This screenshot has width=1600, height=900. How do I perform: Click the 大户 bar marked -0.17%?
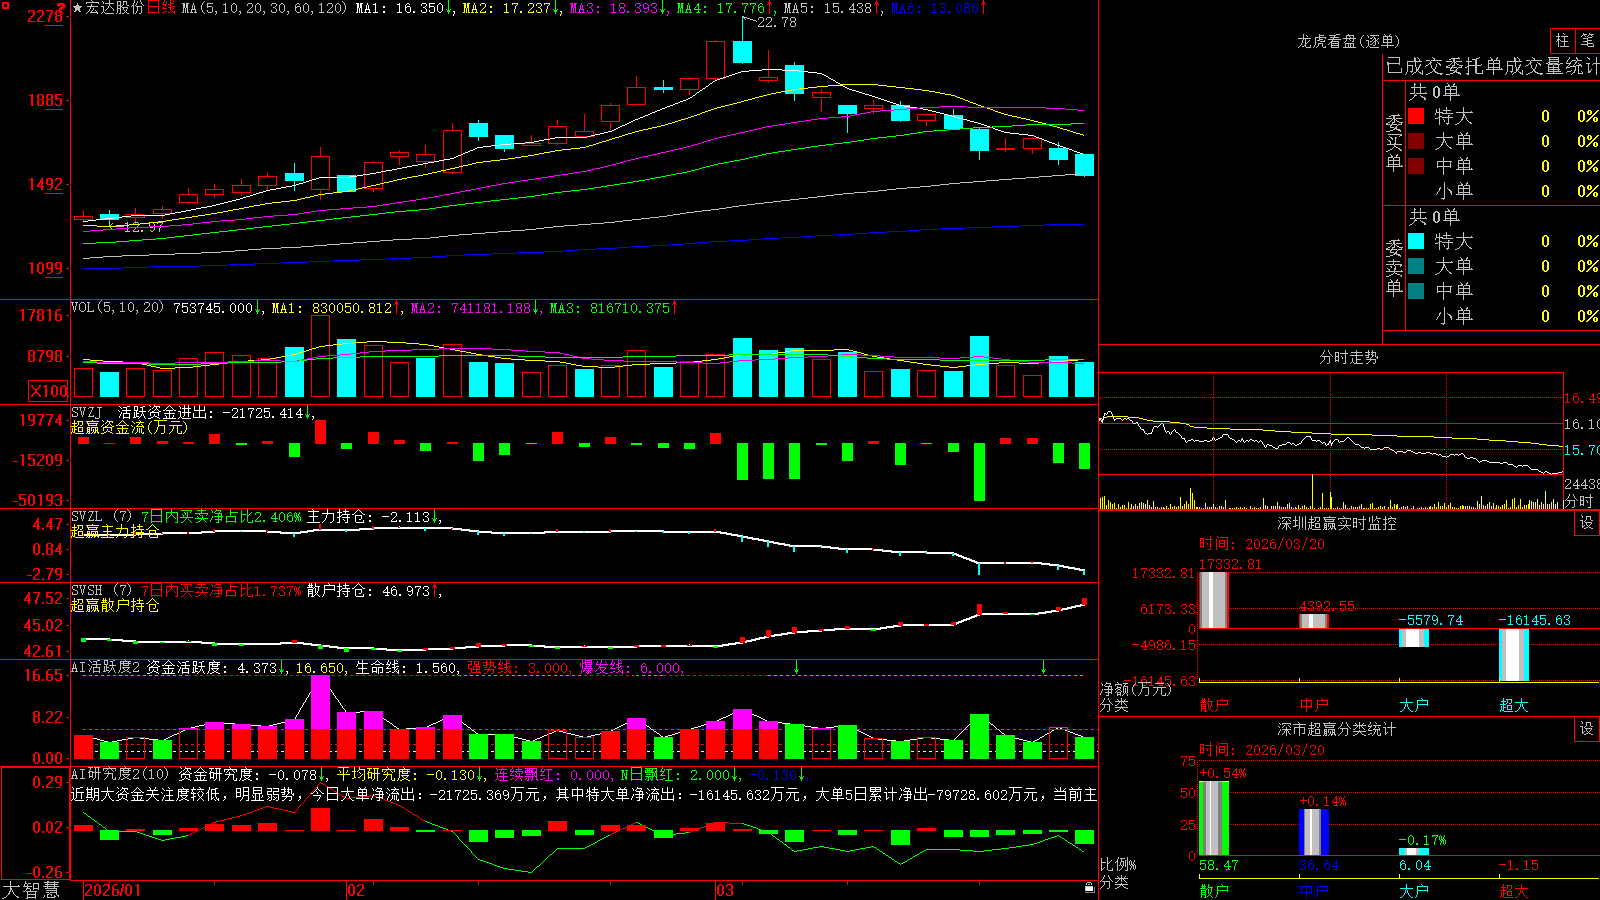(1413, 851)
